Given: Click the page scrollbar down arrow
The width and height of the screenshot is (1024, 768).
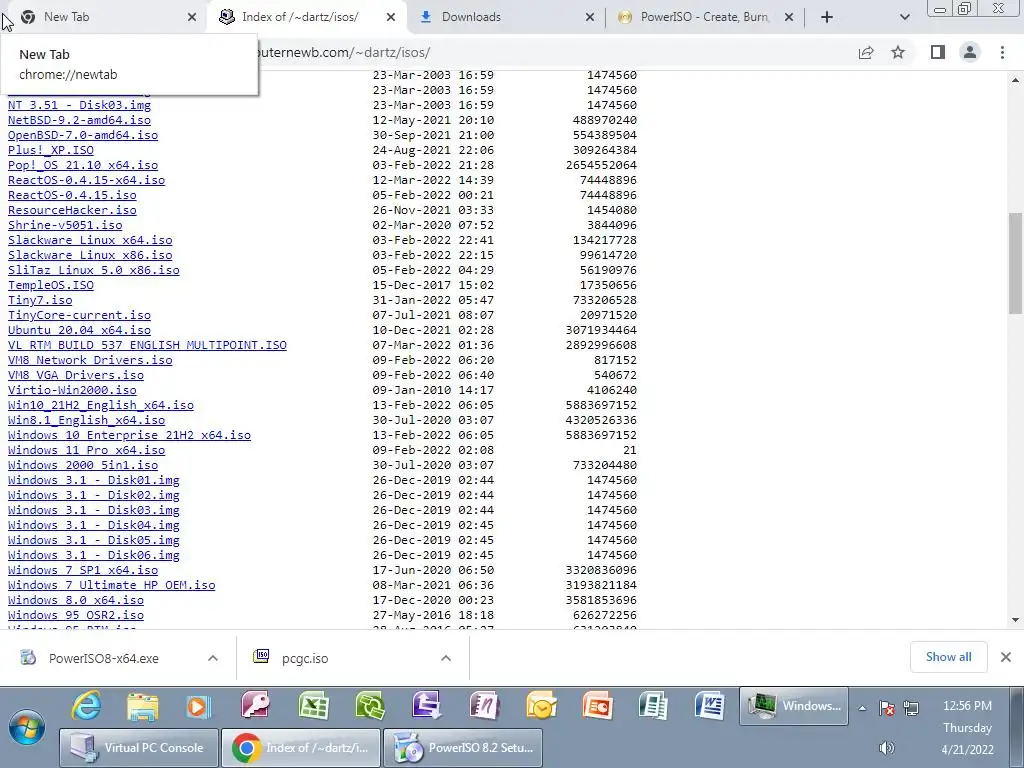Looking at the screenshot, I should pyautogui.click(x=1016, y=620).
